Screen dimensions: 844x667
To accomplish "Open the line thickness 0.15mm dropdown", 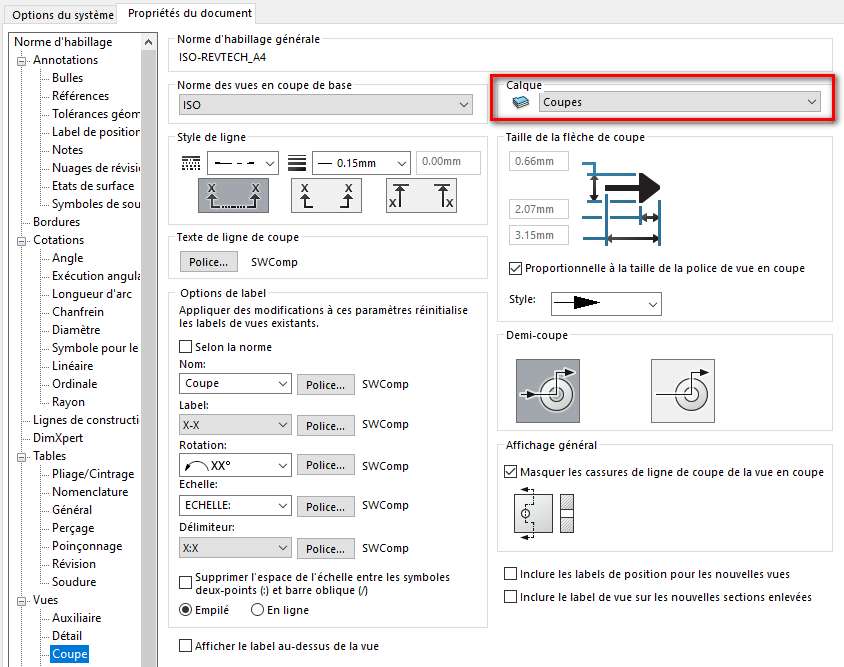I will coord(361,162).
